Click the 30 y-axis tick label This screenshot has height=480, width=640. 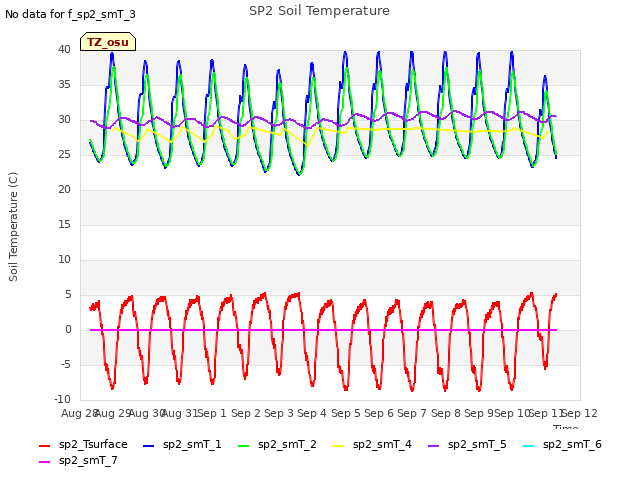pyautogui.click(x=64, y=120)
